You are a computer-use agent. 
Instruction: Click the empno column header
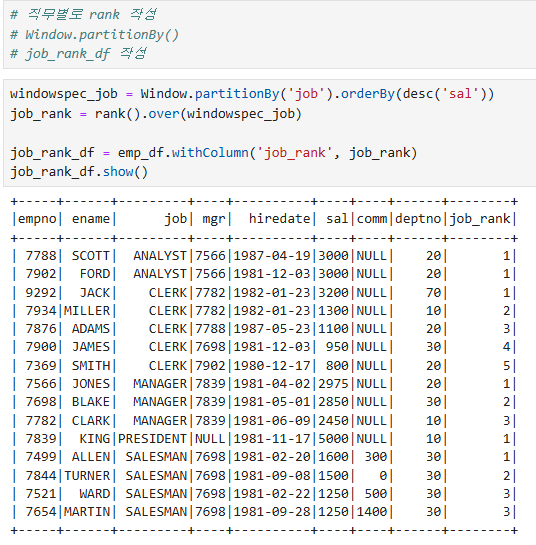tap(37, 219)
